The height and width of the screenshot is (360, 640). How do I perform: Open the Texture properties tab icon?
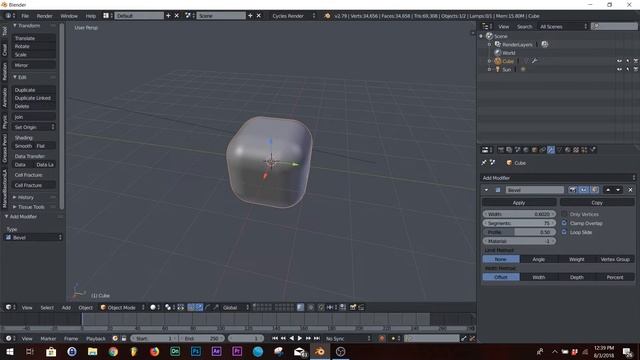pos(576,150)
